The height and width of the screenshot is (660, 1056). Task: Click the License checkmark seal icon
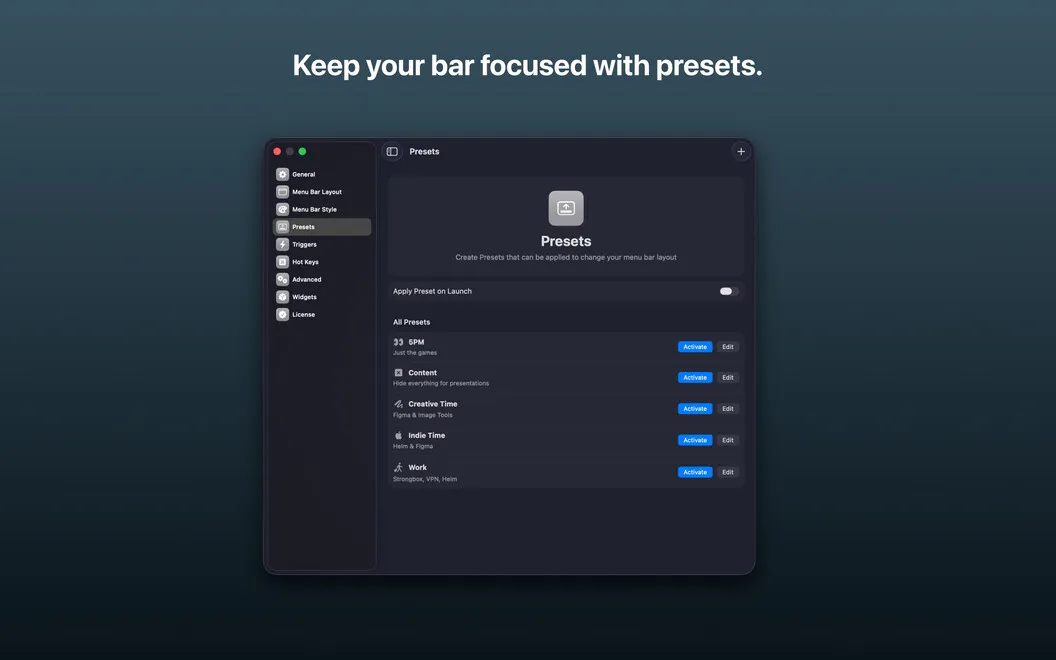pyautogui.click(x=283, y=315)
